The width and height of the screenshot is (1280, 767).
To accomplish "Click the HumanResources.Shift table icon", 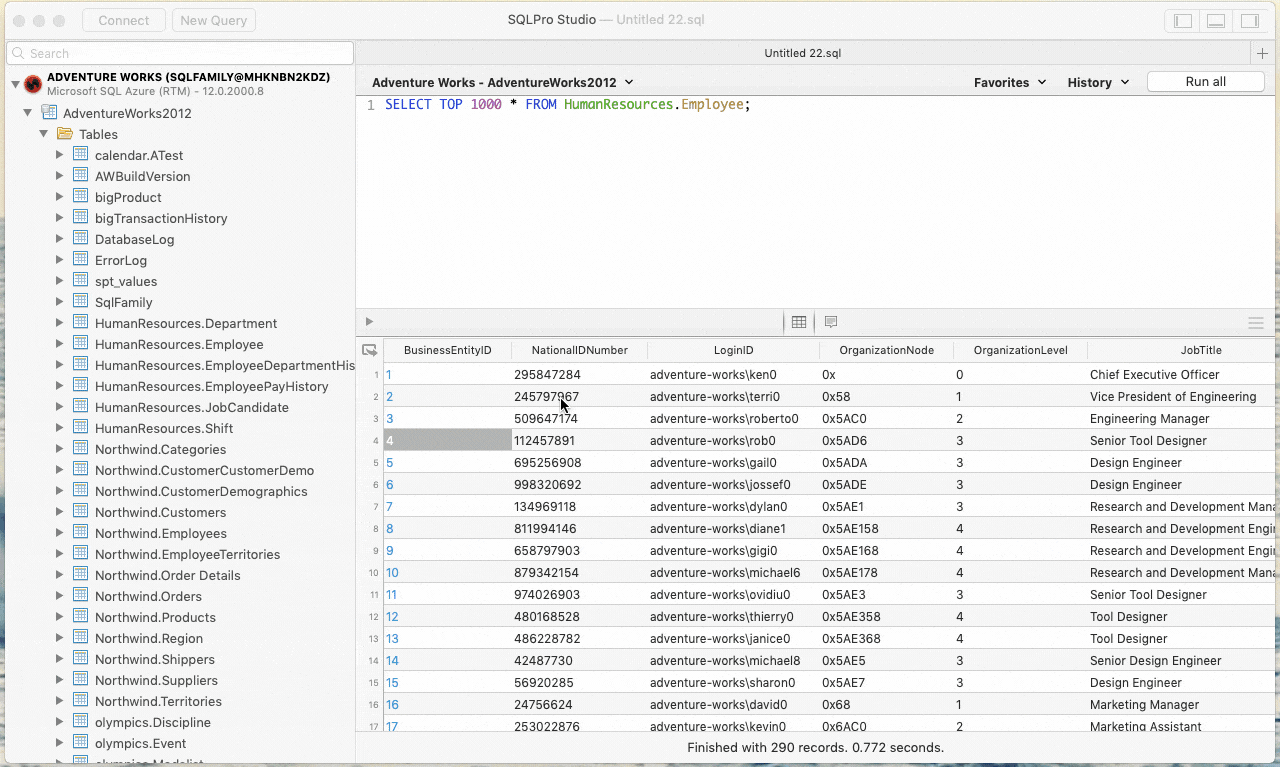I will [x=81, y=428].
